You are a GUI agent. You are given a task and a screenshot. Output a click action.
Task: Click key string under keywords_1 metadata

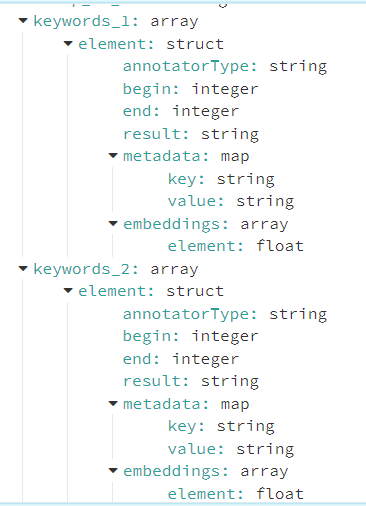(x=221, y=179)
